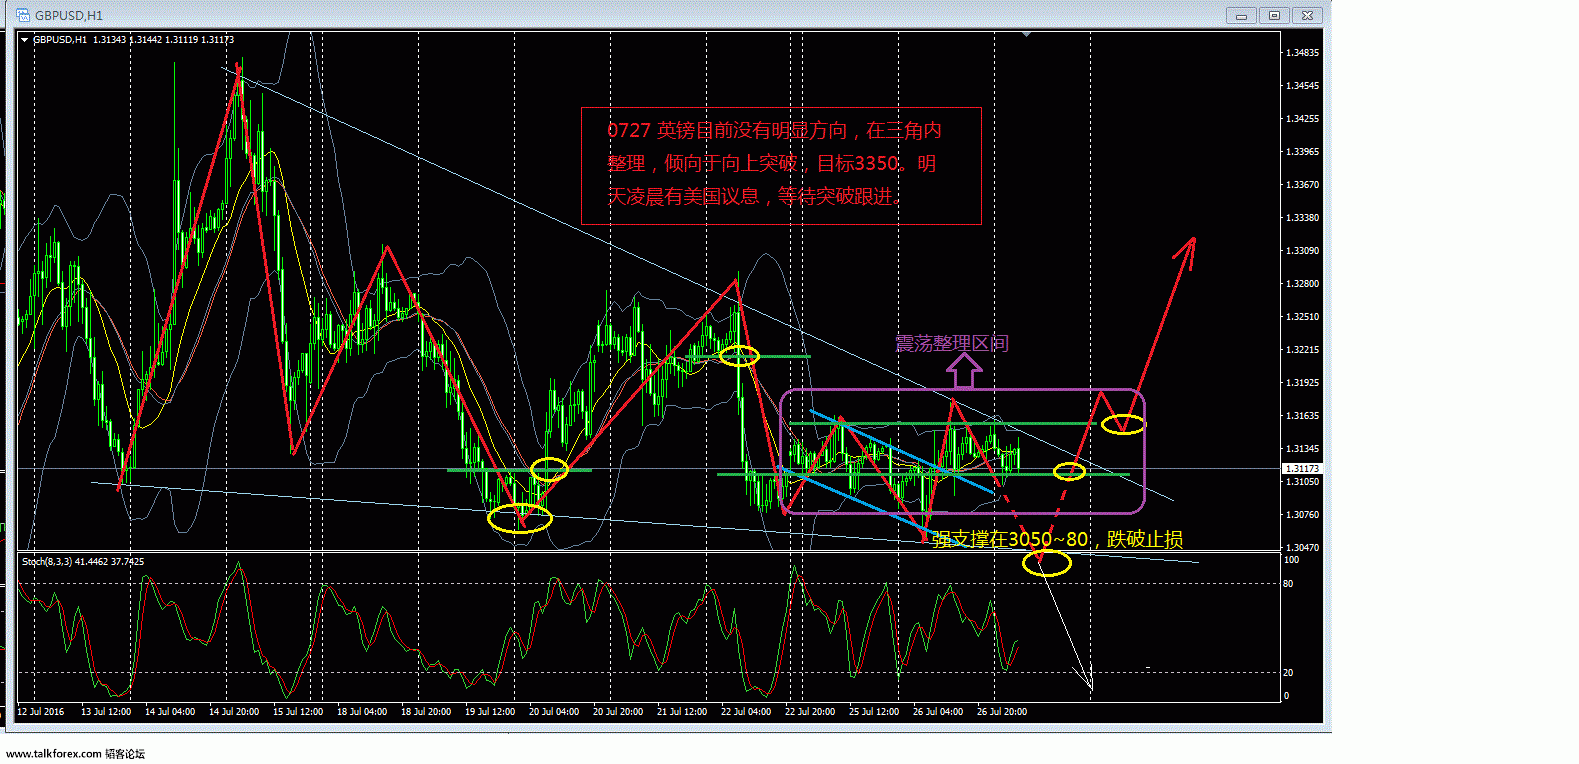
Task: Click the '22 Jul 20:00' time axis label
Action: 810,712
